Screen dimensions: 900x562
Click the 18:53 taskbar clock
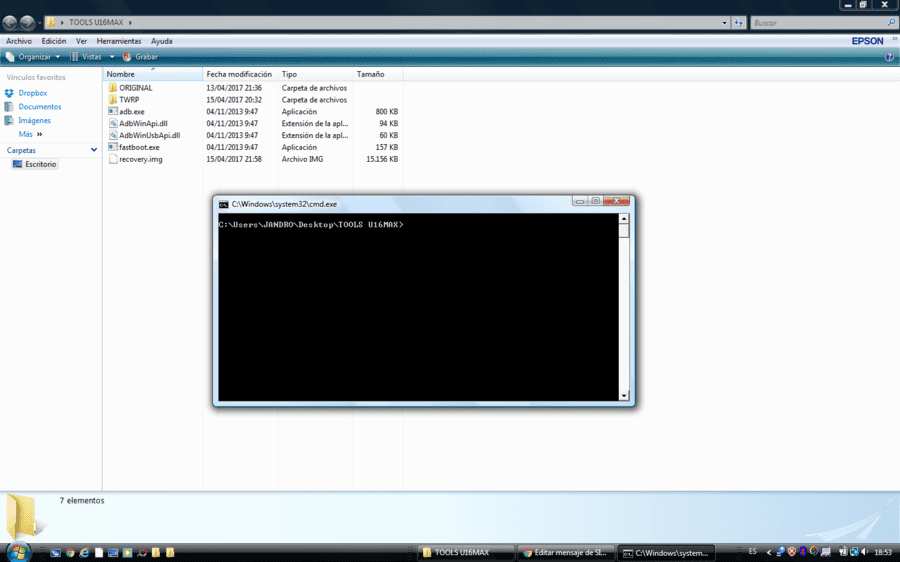[x=883, y=552]
